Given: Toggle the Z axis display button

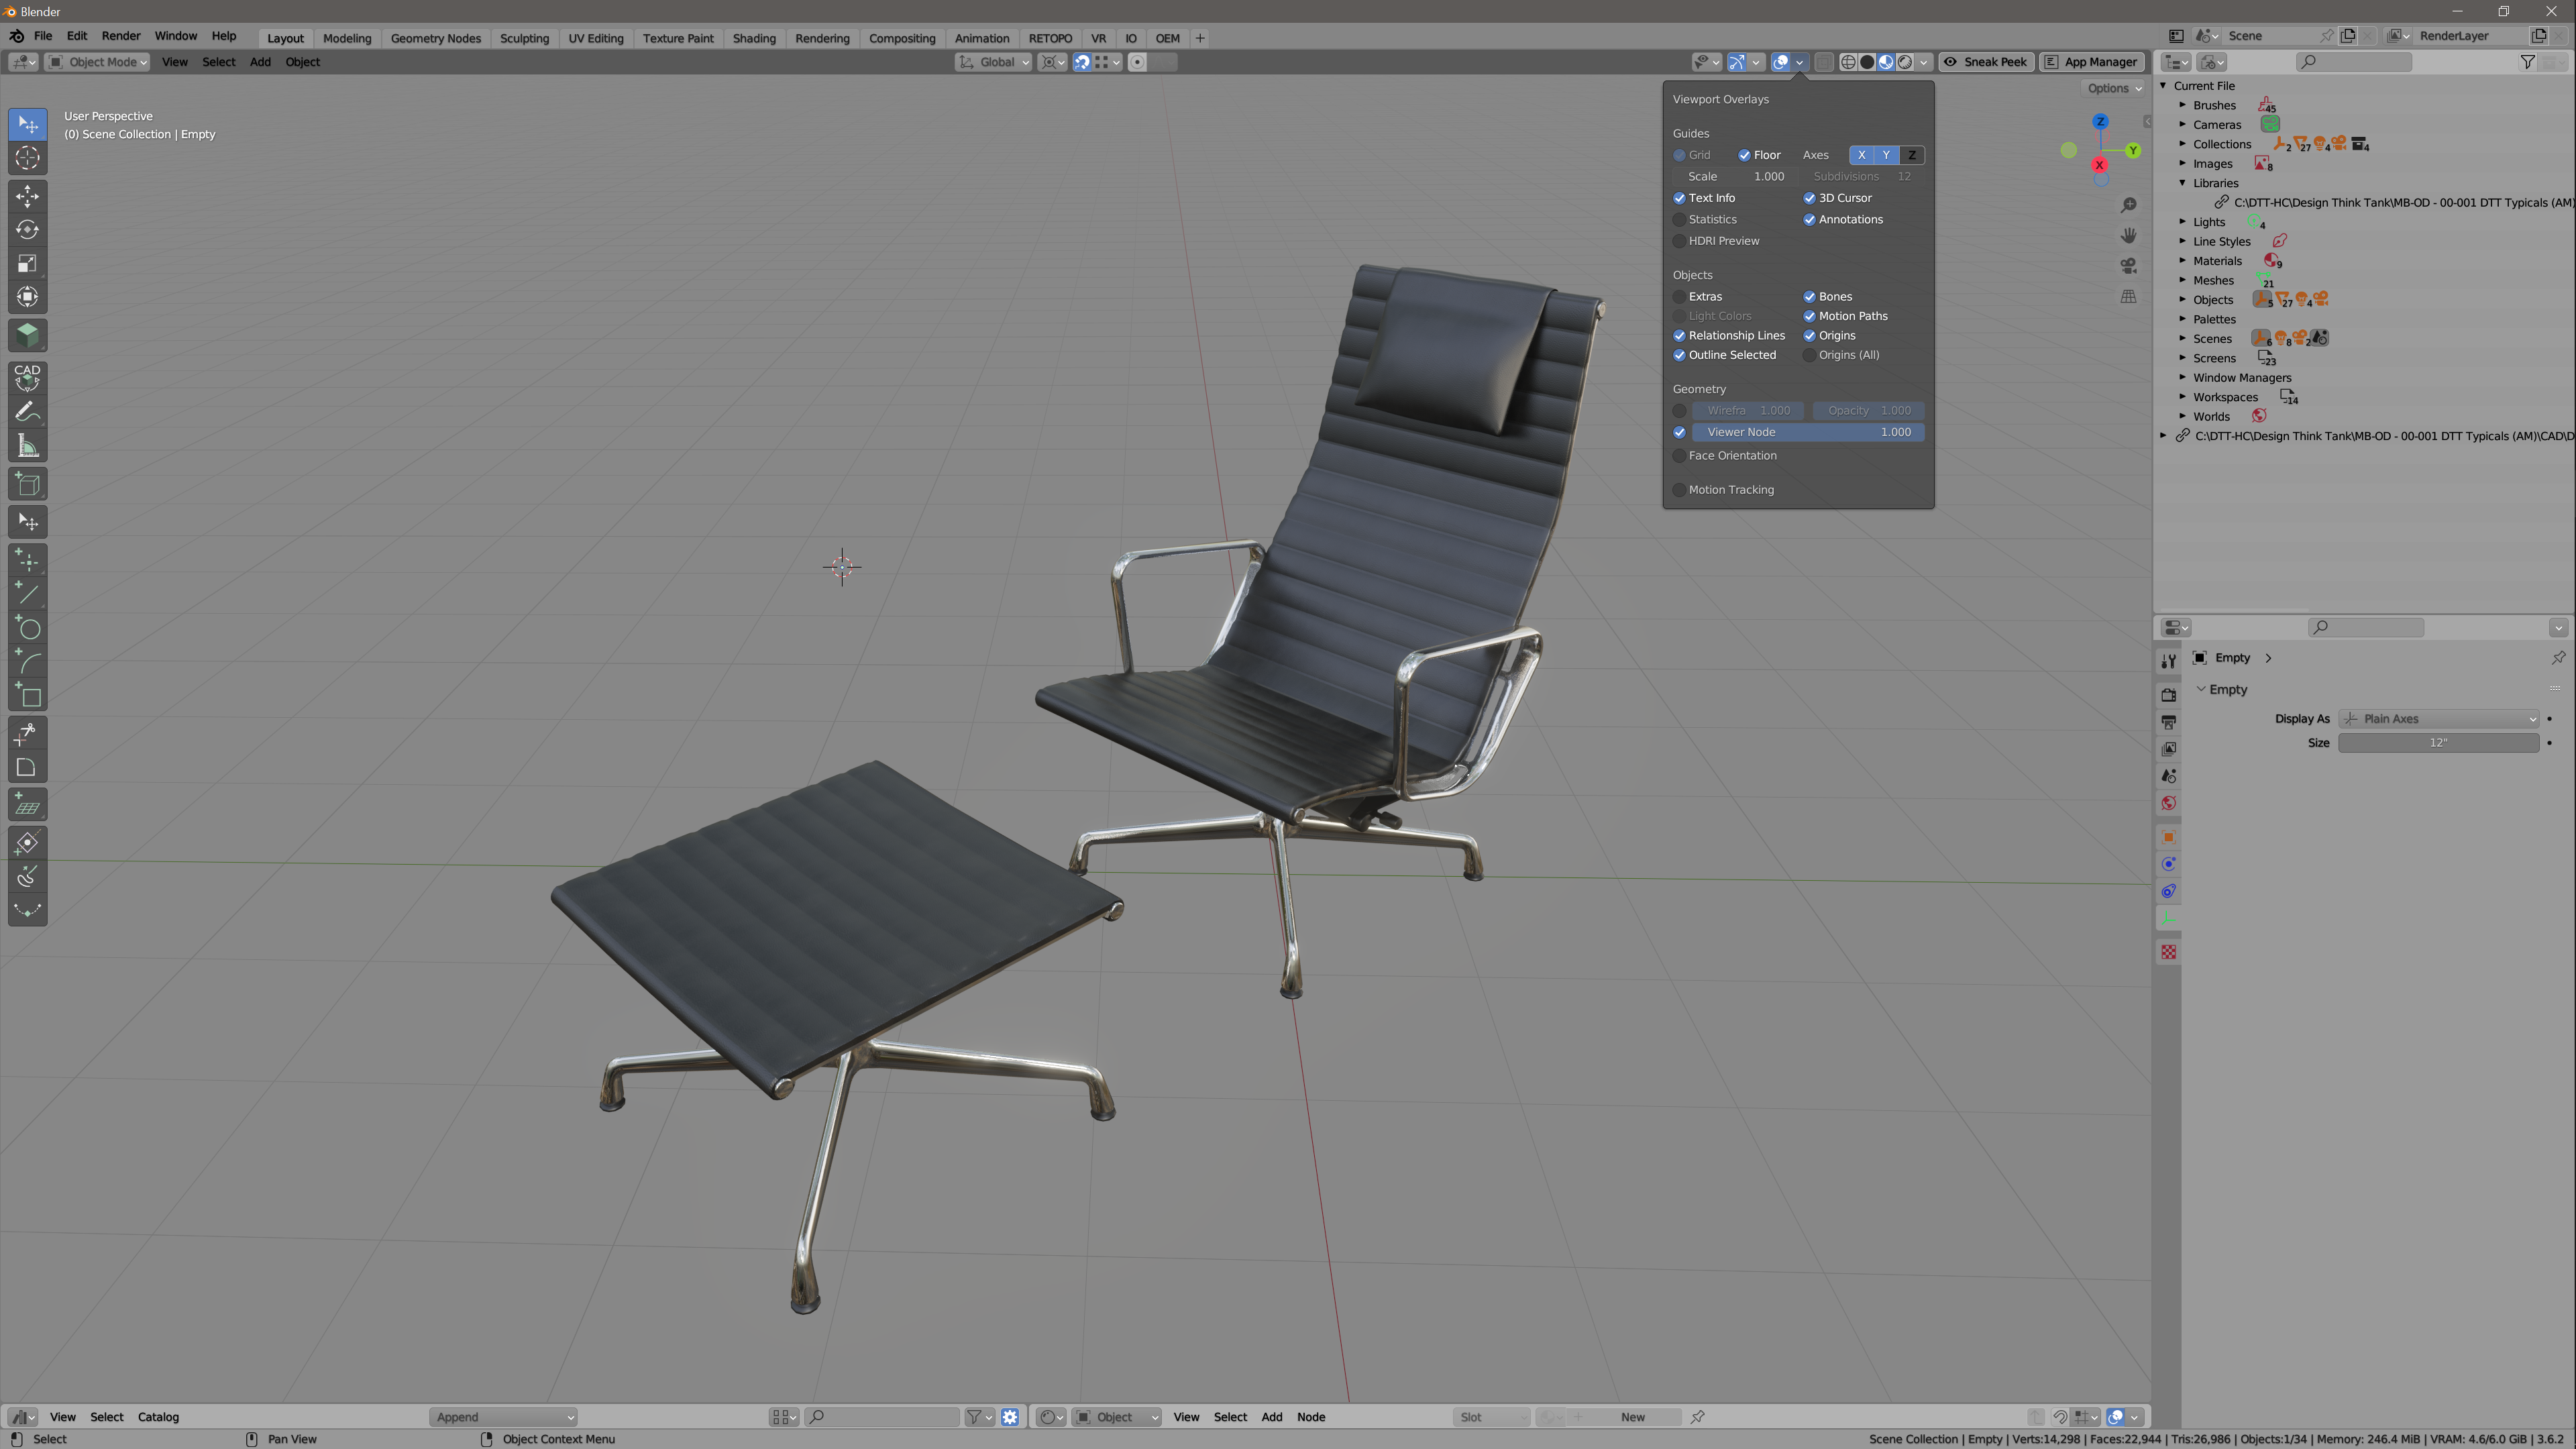Looking at the screenshot, I should coord(1911,155).
